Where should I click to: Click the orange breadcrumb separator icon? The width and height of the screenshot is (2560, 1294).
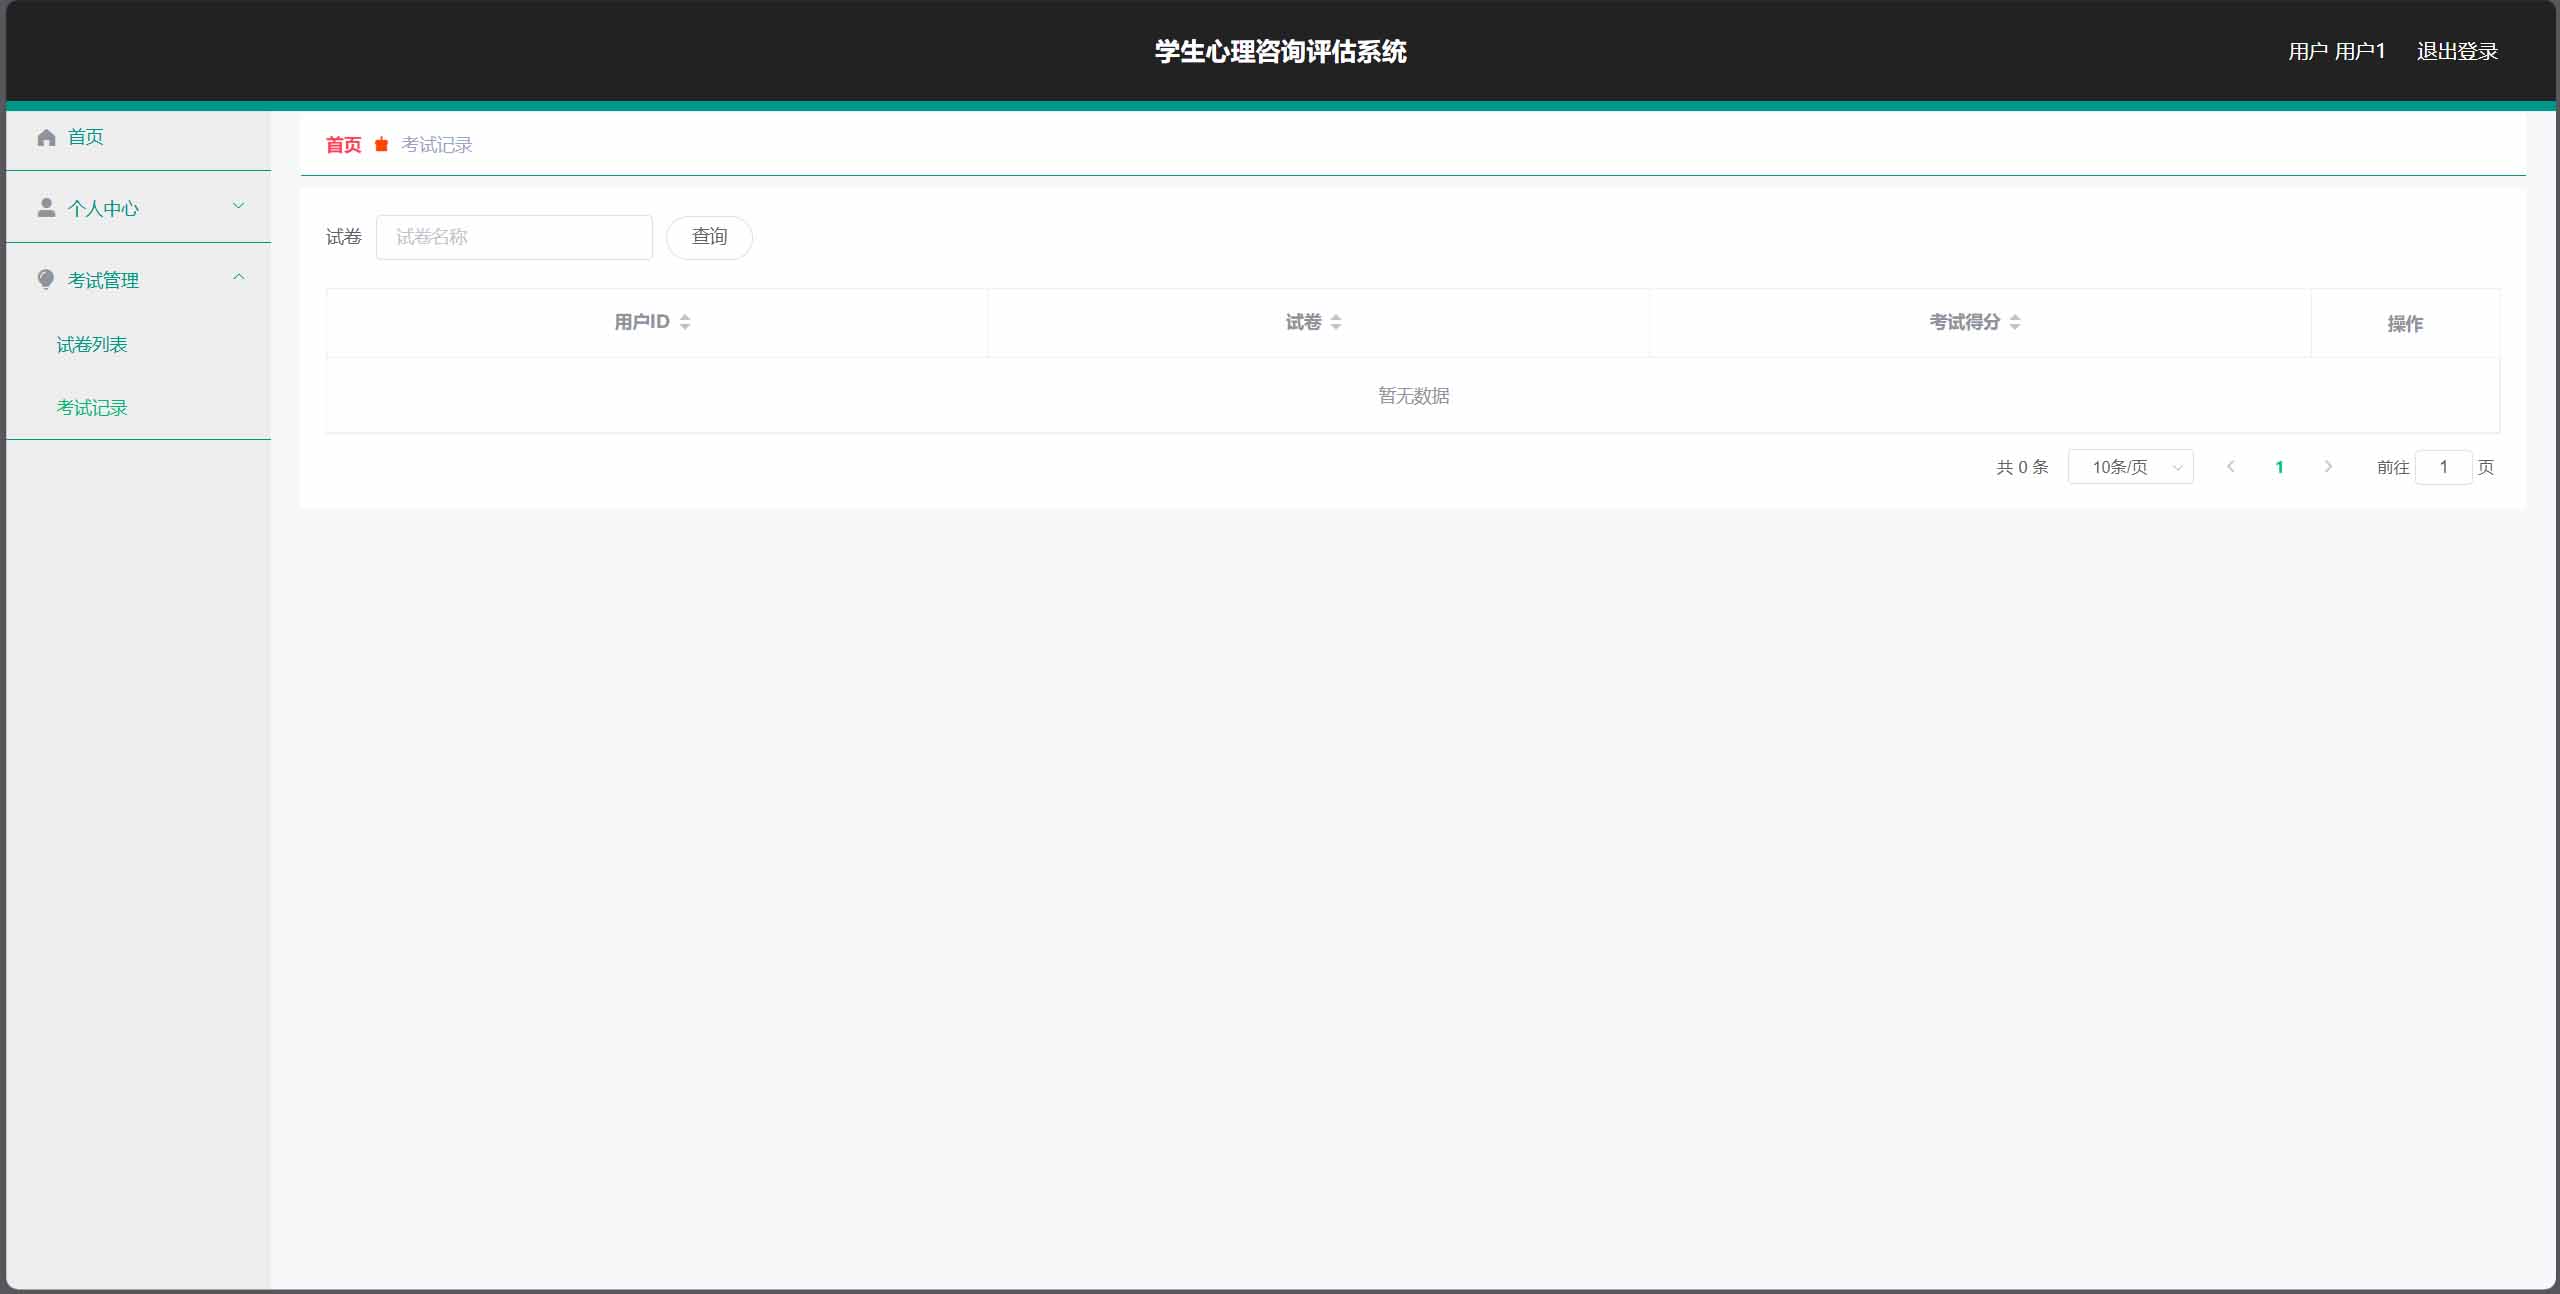click(381, 145)
